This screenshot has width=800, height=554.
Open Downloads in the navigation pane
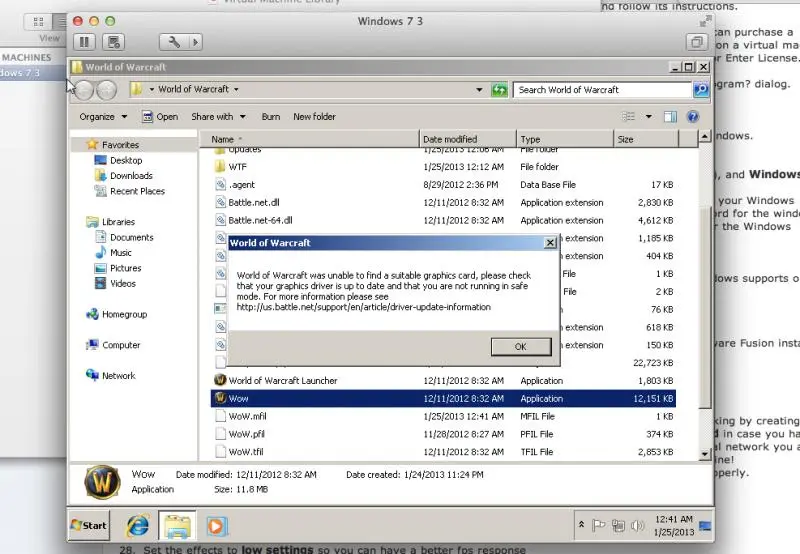(131, 175)
